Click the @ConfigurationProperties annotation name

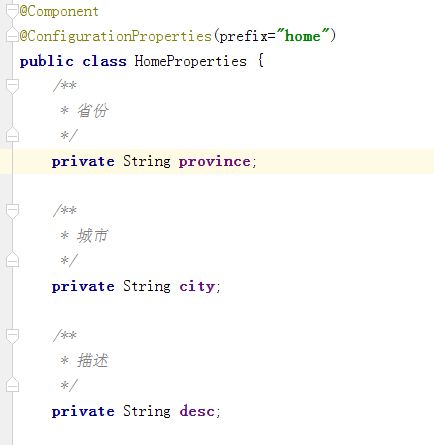[x=116, y=36]
